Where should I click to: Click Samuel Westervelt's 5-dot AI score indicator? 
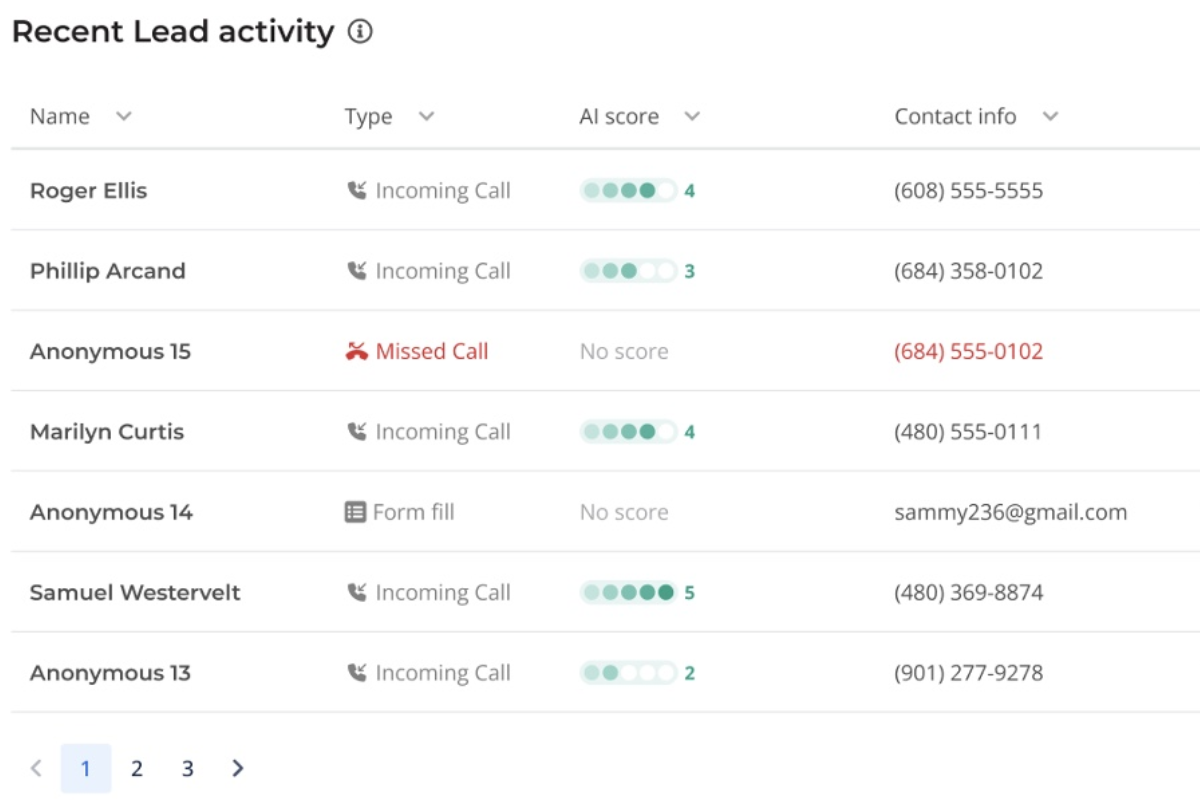tap(628, 593)
